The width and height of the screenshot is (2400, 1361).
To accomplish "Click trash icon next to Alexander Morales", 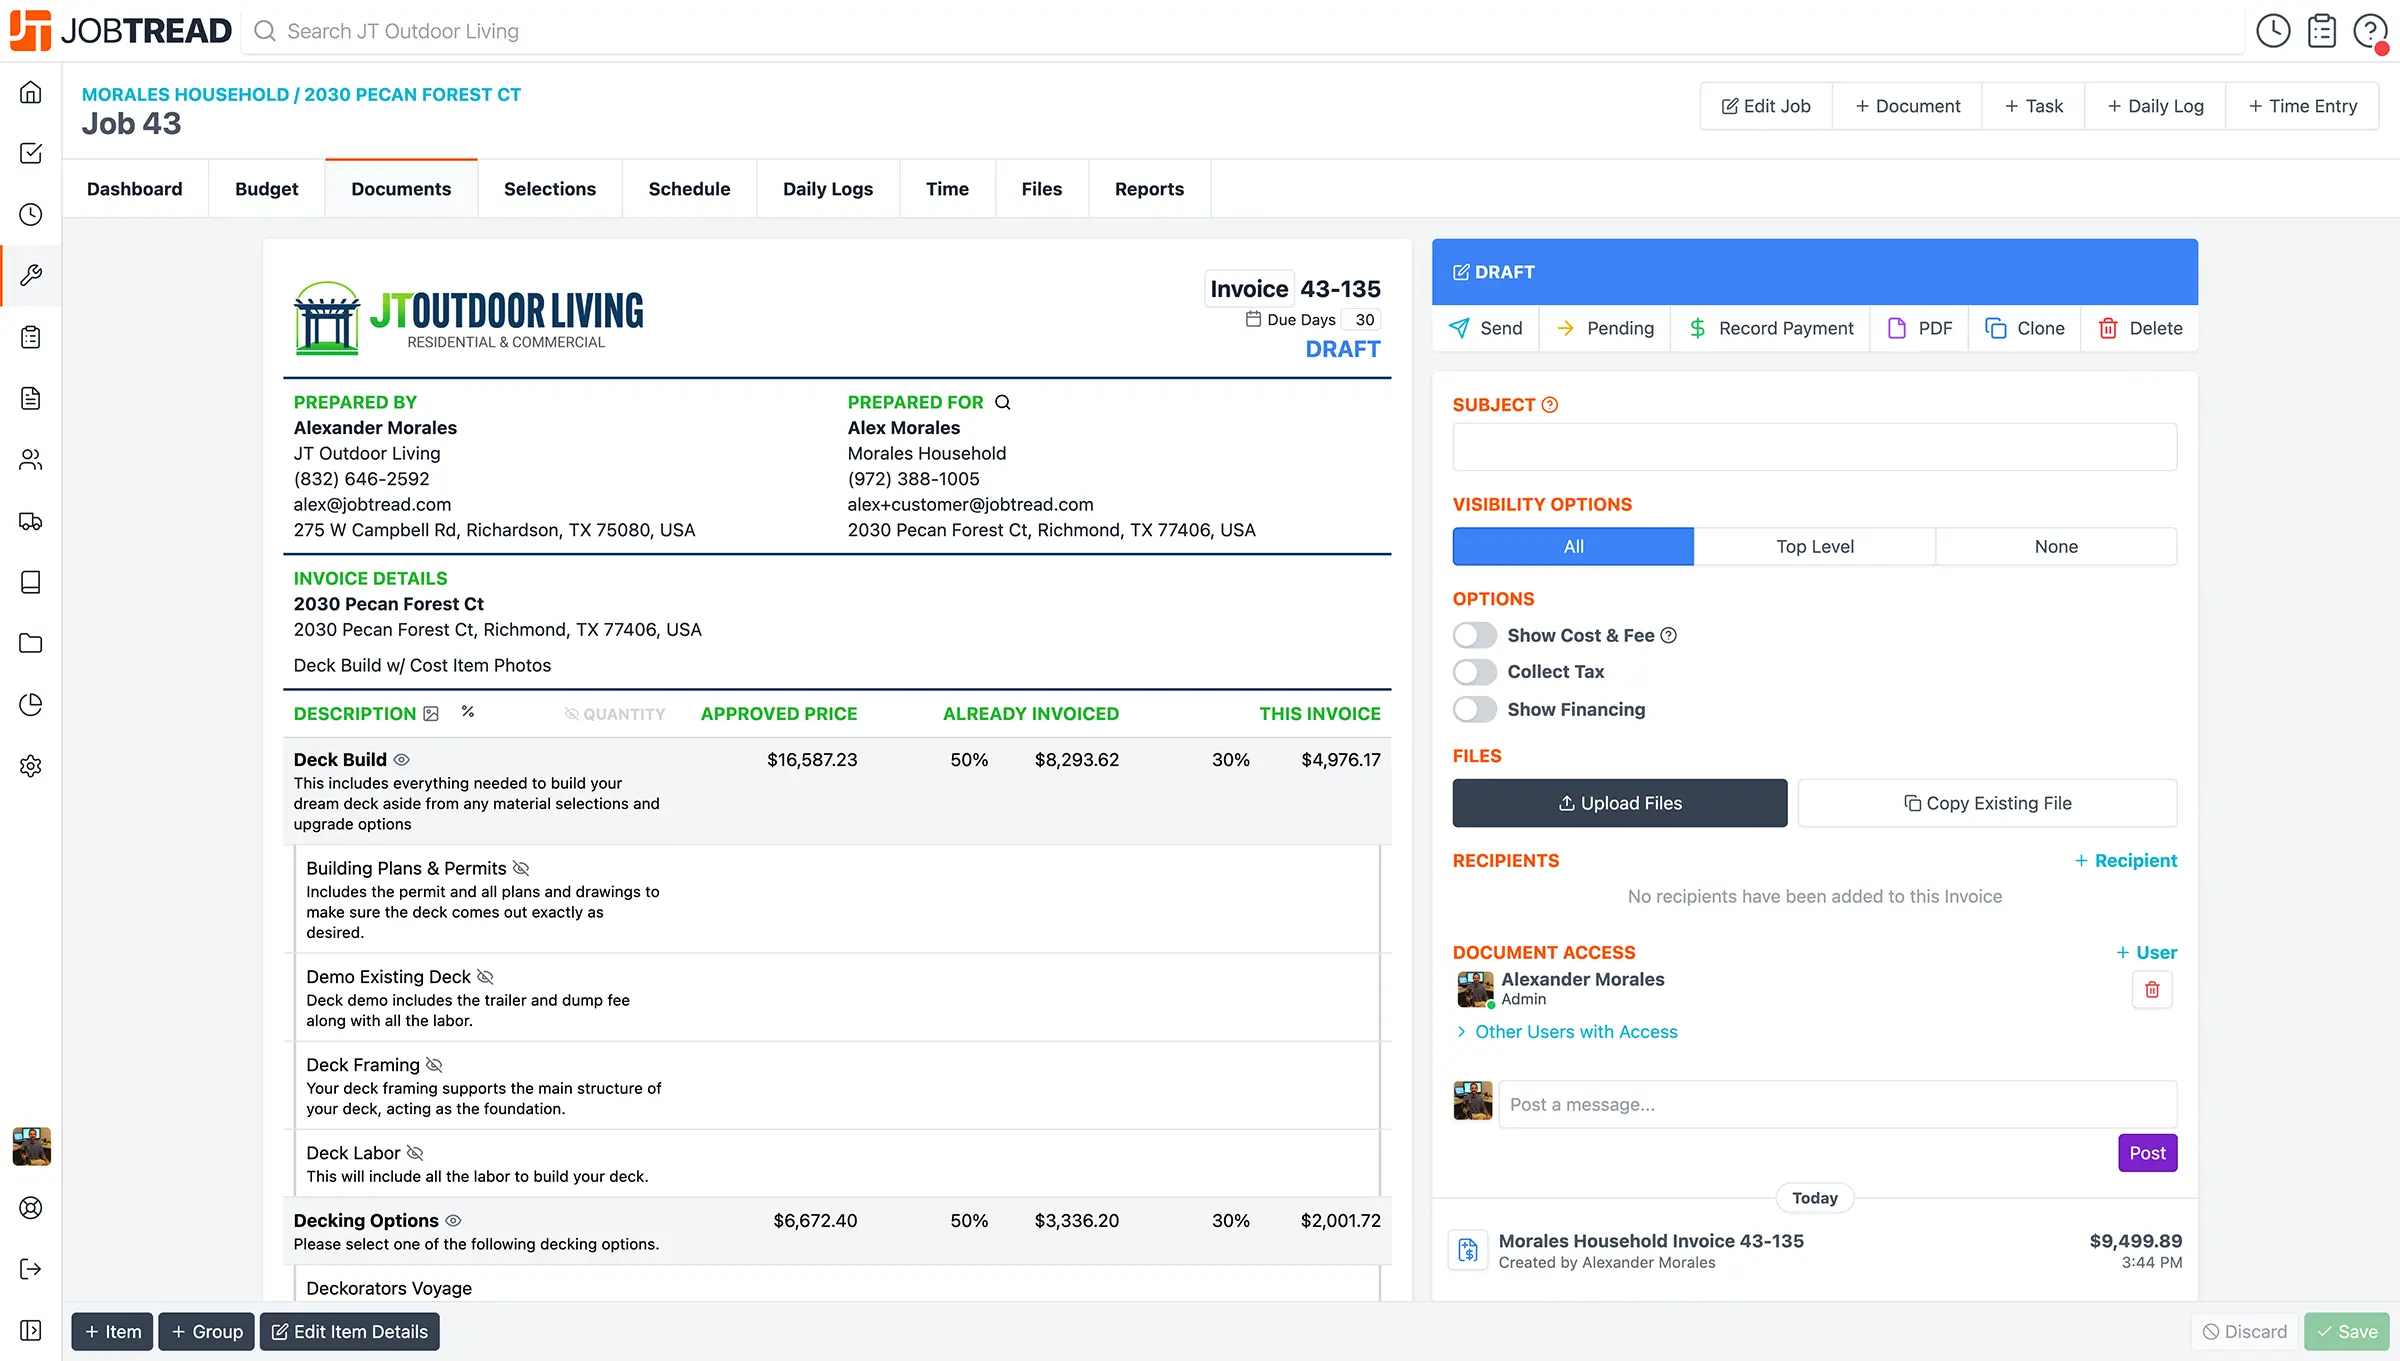I will (2152, 989).
